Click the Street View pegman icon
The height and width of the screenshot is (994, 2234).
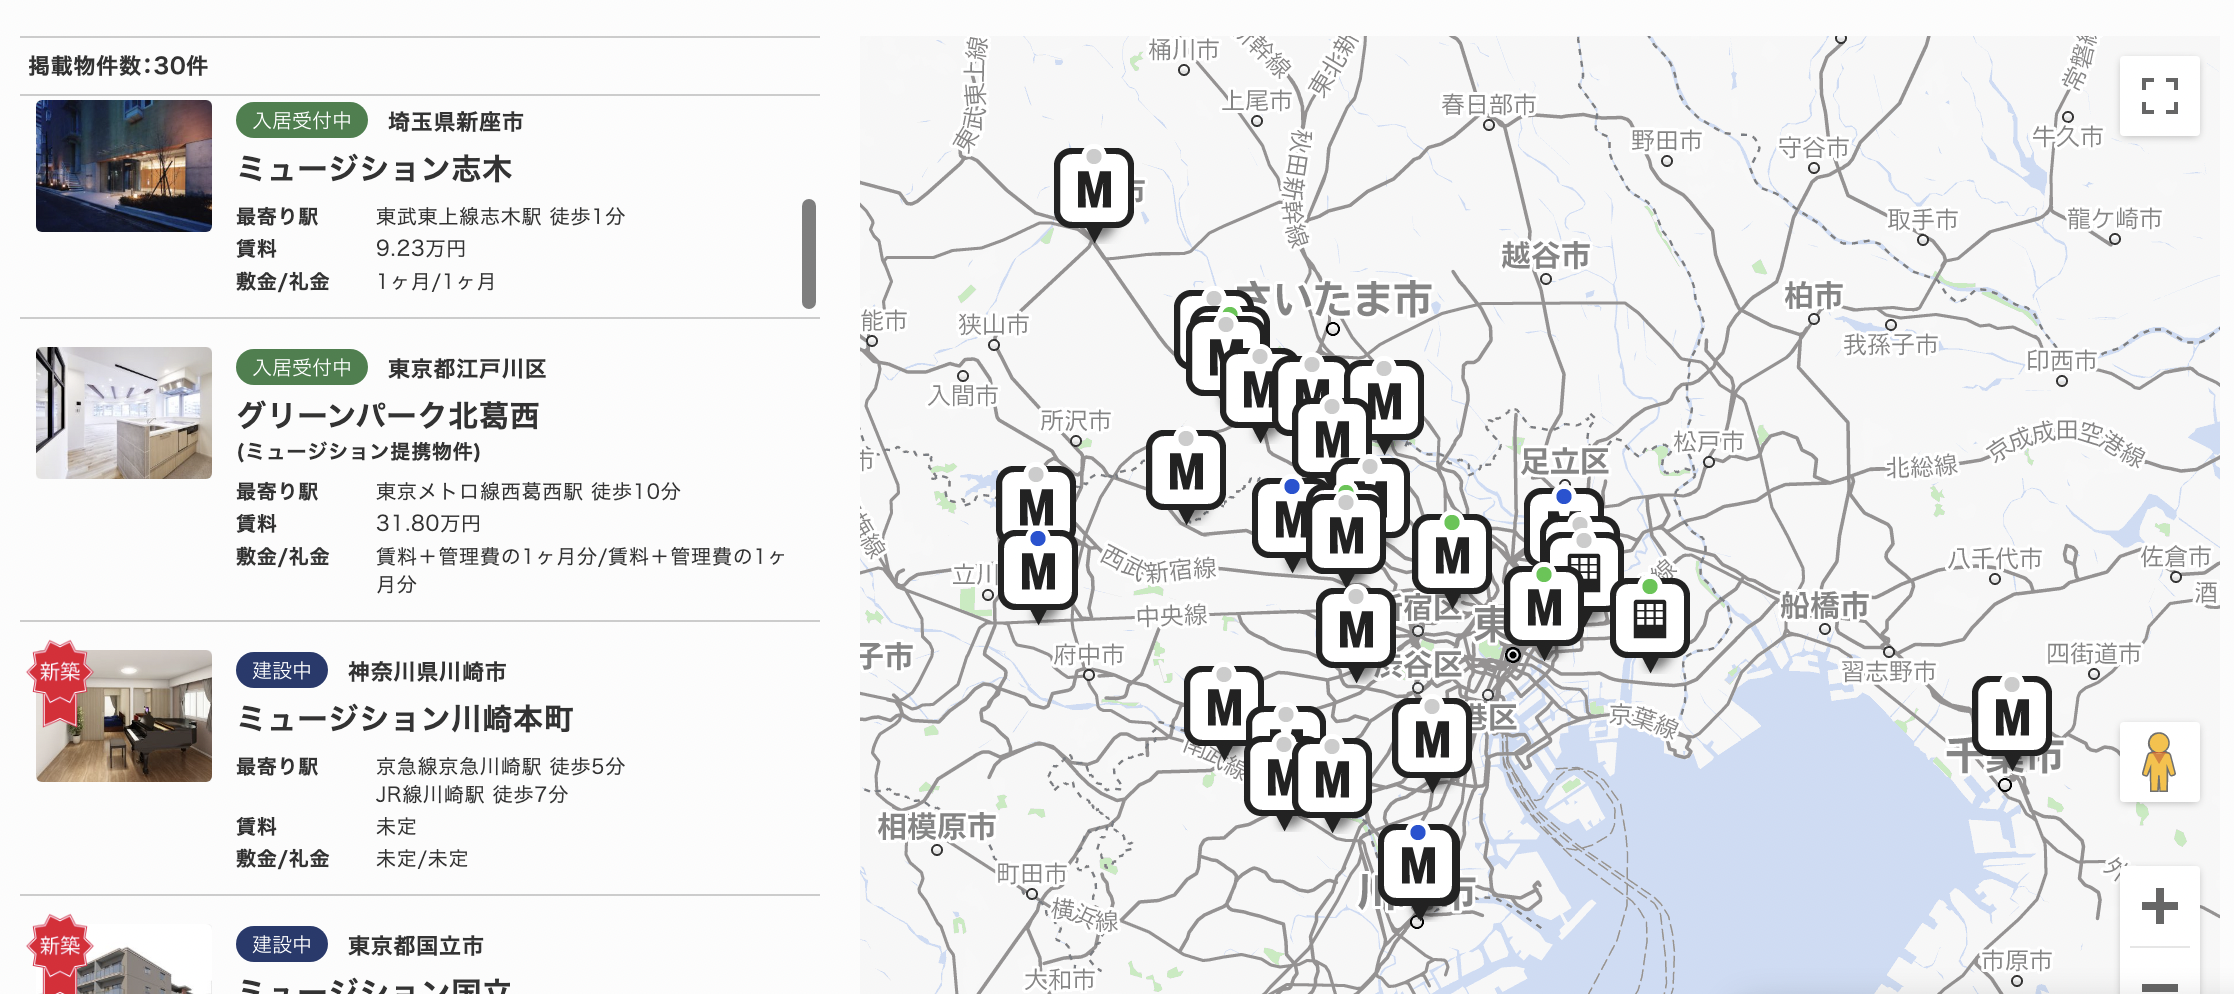point(2159,762)
